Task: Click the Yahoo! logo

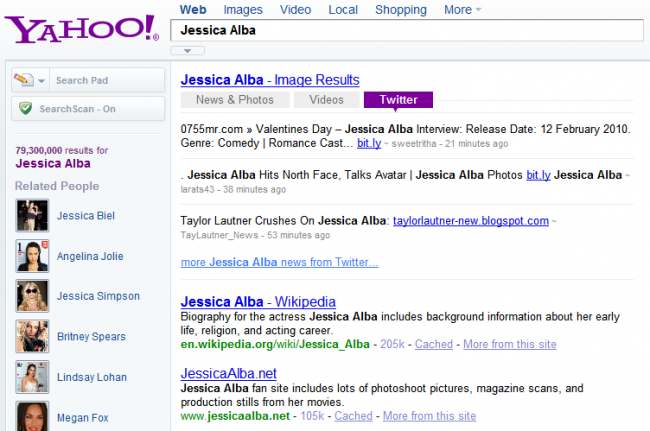Action: click(x=82, y=29)
